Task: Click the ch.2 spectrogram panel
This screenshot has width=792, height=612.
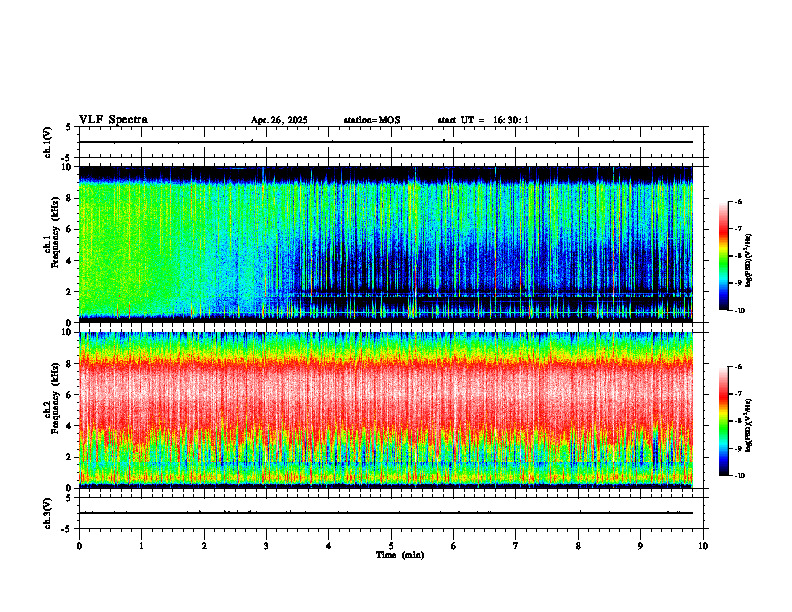Action: click(386, 410)
